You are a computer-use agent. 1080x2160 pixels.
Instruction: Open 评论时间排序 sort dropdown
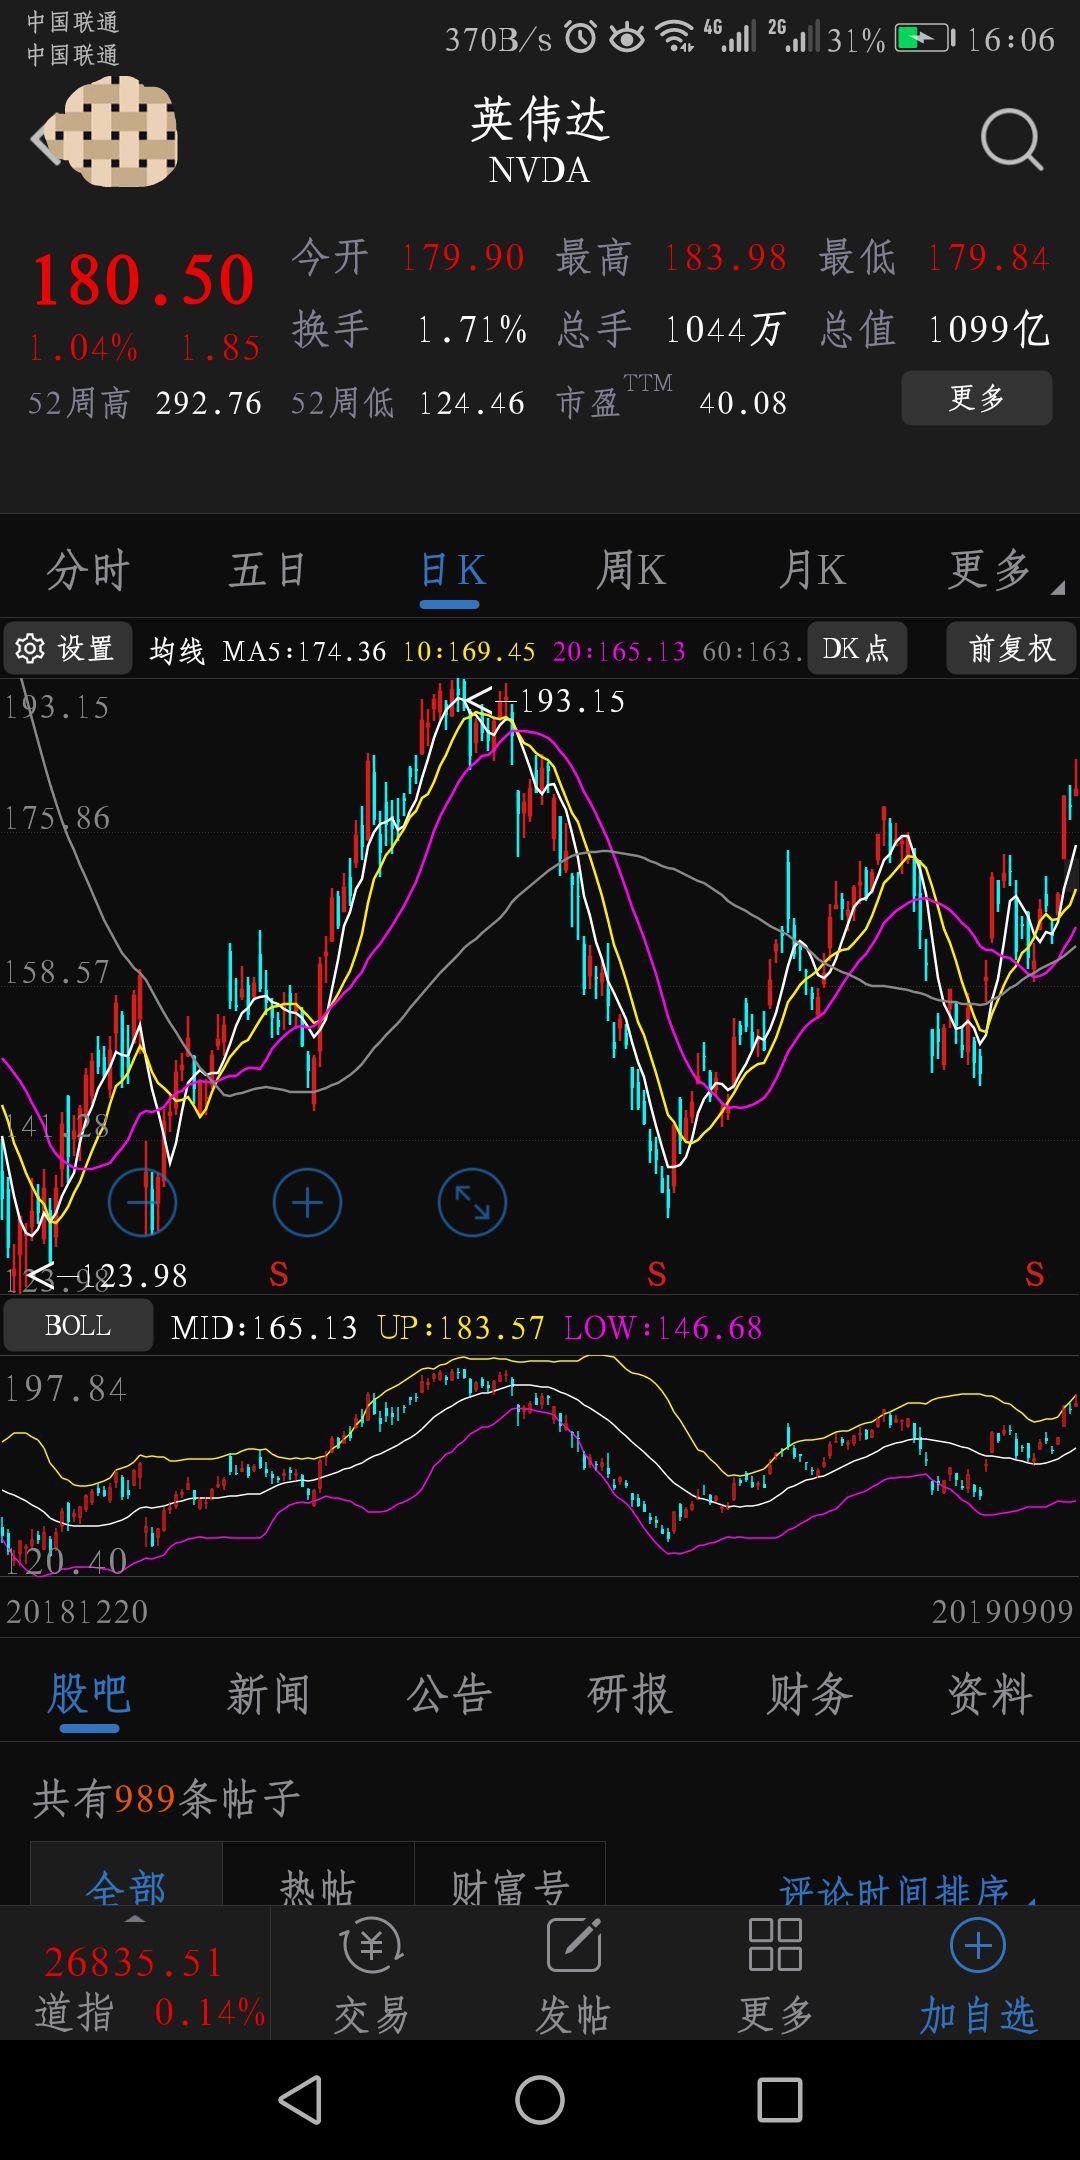point(905,1890)
